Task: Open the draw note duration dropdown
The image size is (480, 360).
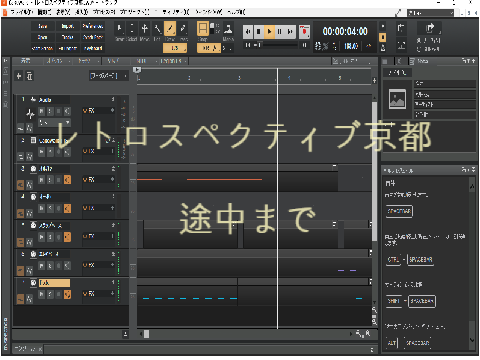Action: click(x=175, y=48)
